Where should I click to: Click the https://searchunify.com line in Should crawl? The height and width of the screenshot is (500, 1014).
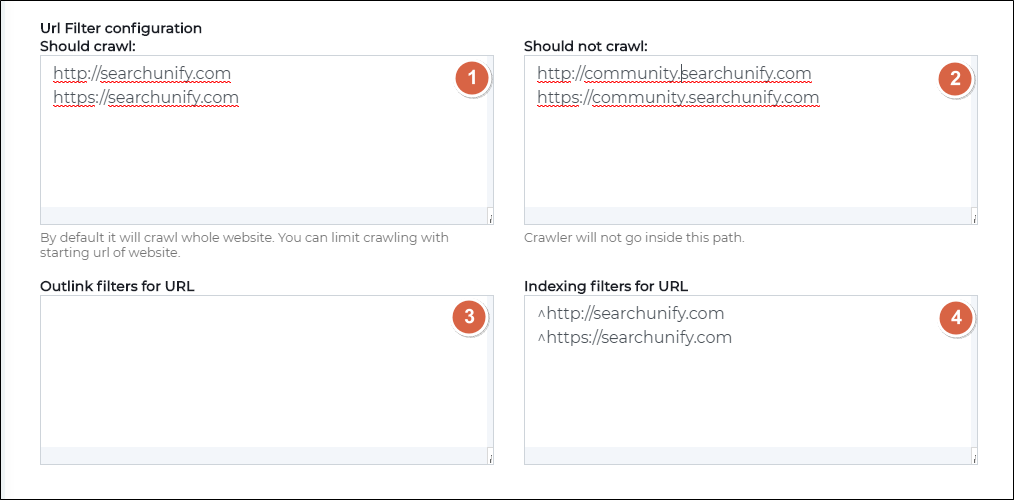click(x=146, y=98)
